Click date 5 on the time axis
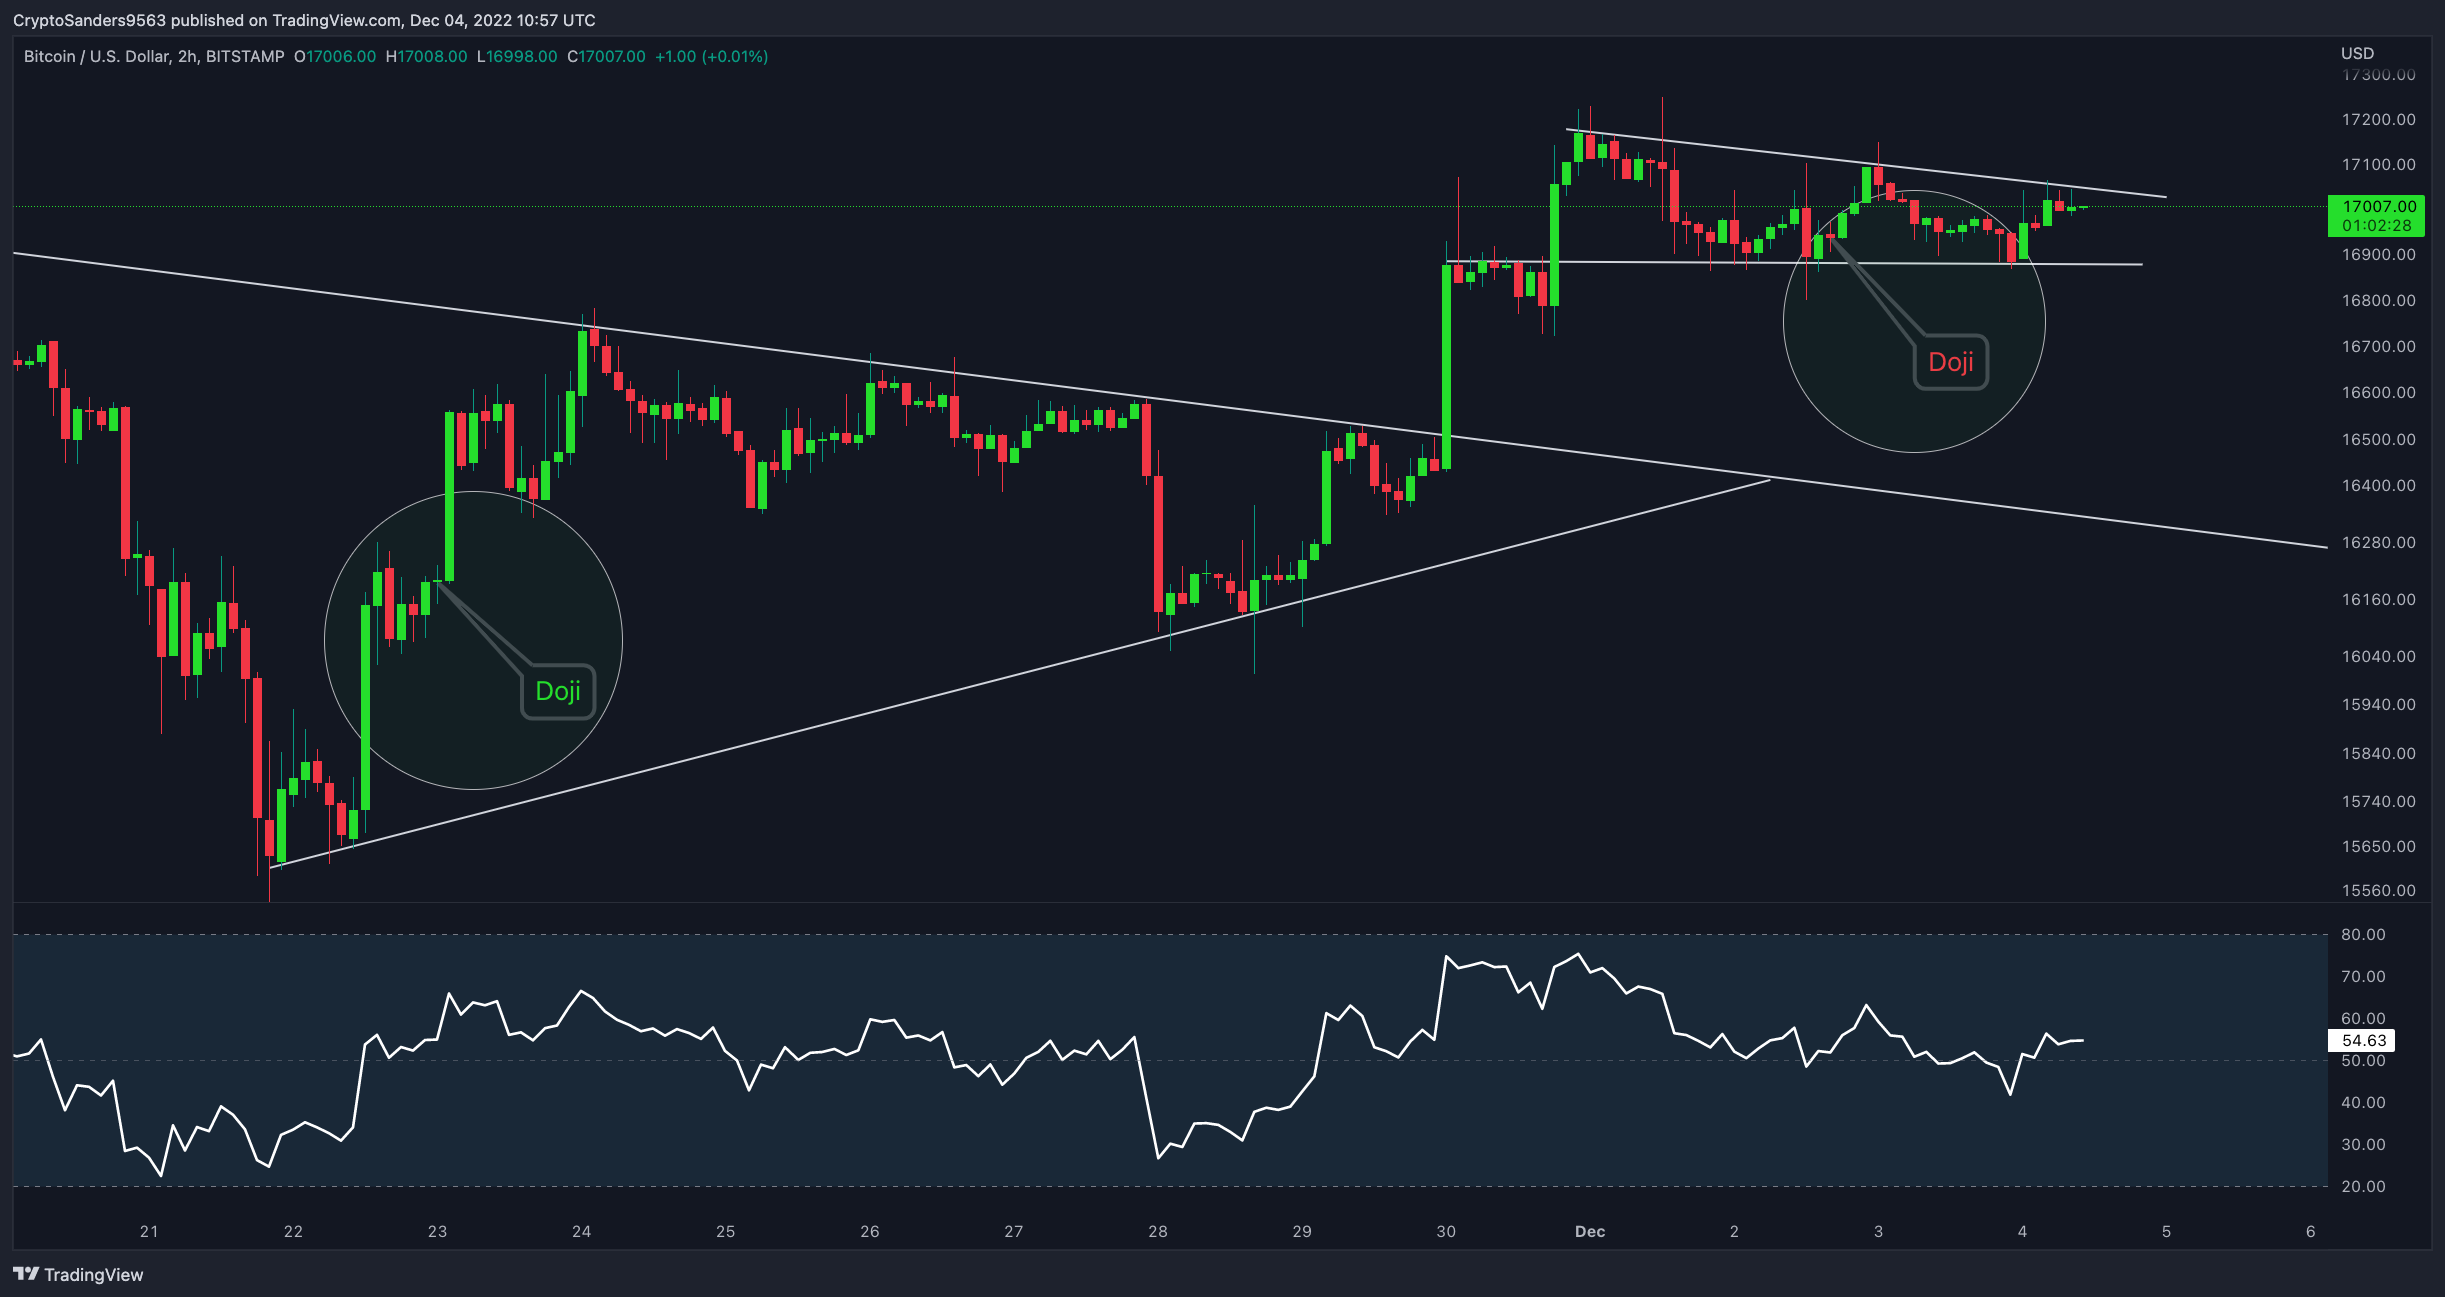The height and width of the screenshot is (1297, 2445). 2166,1231
